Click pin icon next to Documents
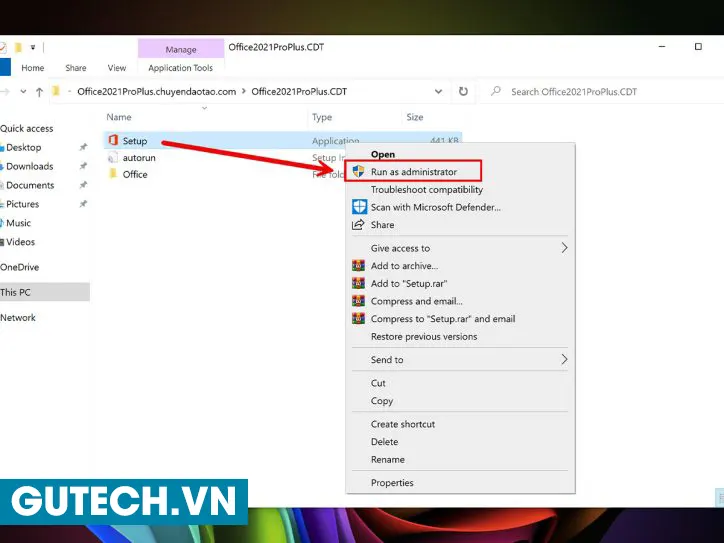Image resolution: width=724 pixels, height=543 pixels. 83,185
